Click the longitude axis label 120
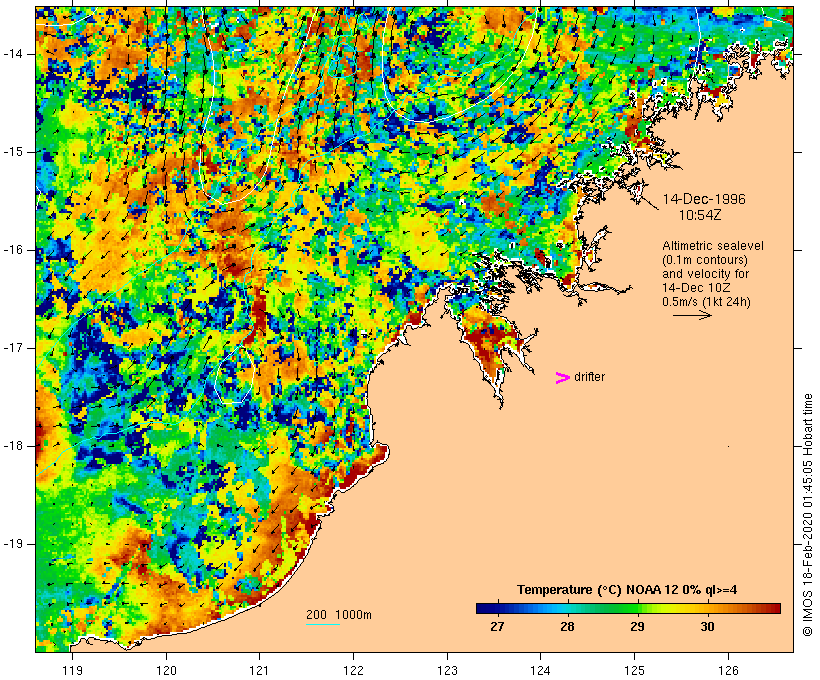820x680 pixels. point(166,670)
